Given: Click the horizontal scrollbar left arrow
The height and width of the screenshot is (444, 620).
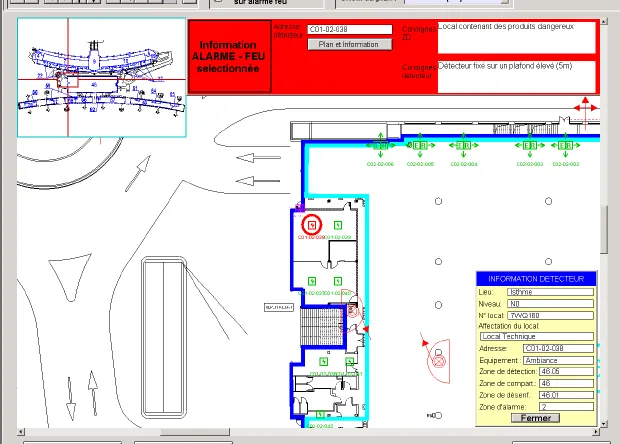Looking at the screenshot, I should point(21,432).
